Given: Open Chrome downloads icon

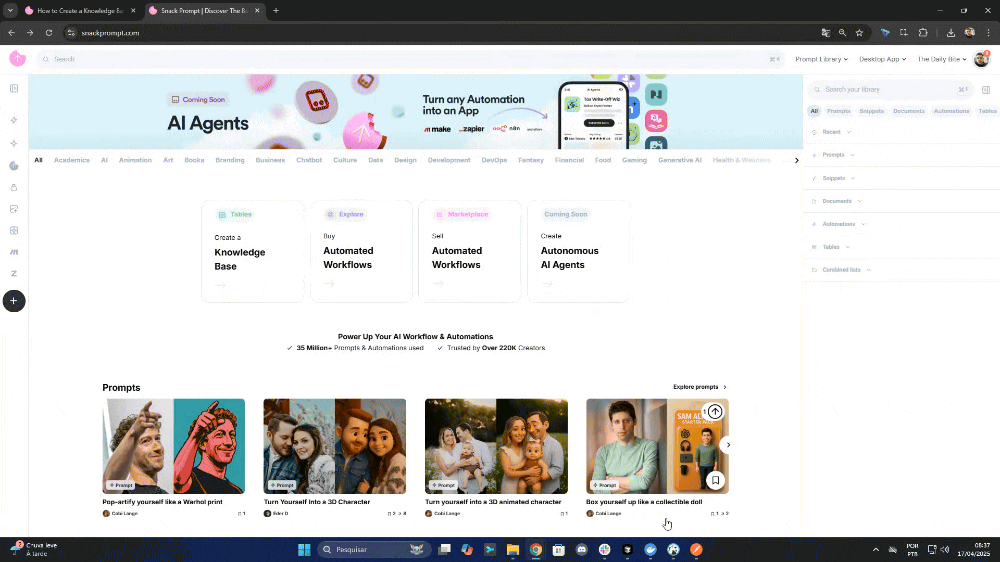Looking at the screenshot, I should point(951,33).
